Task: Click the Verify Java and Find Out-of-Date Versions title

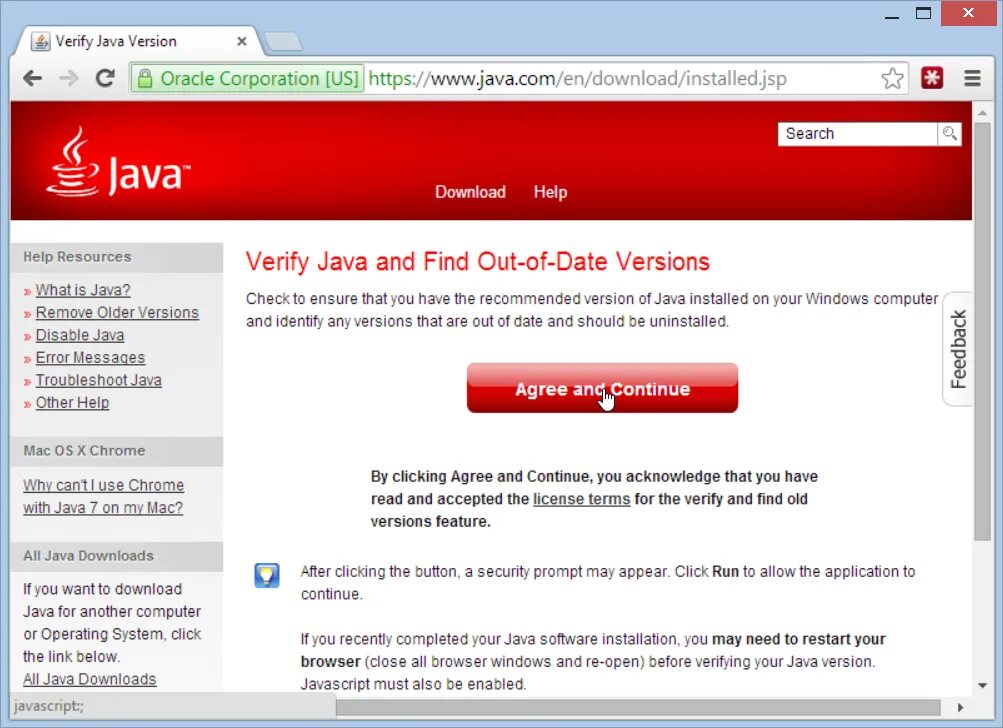Action: 478,262
